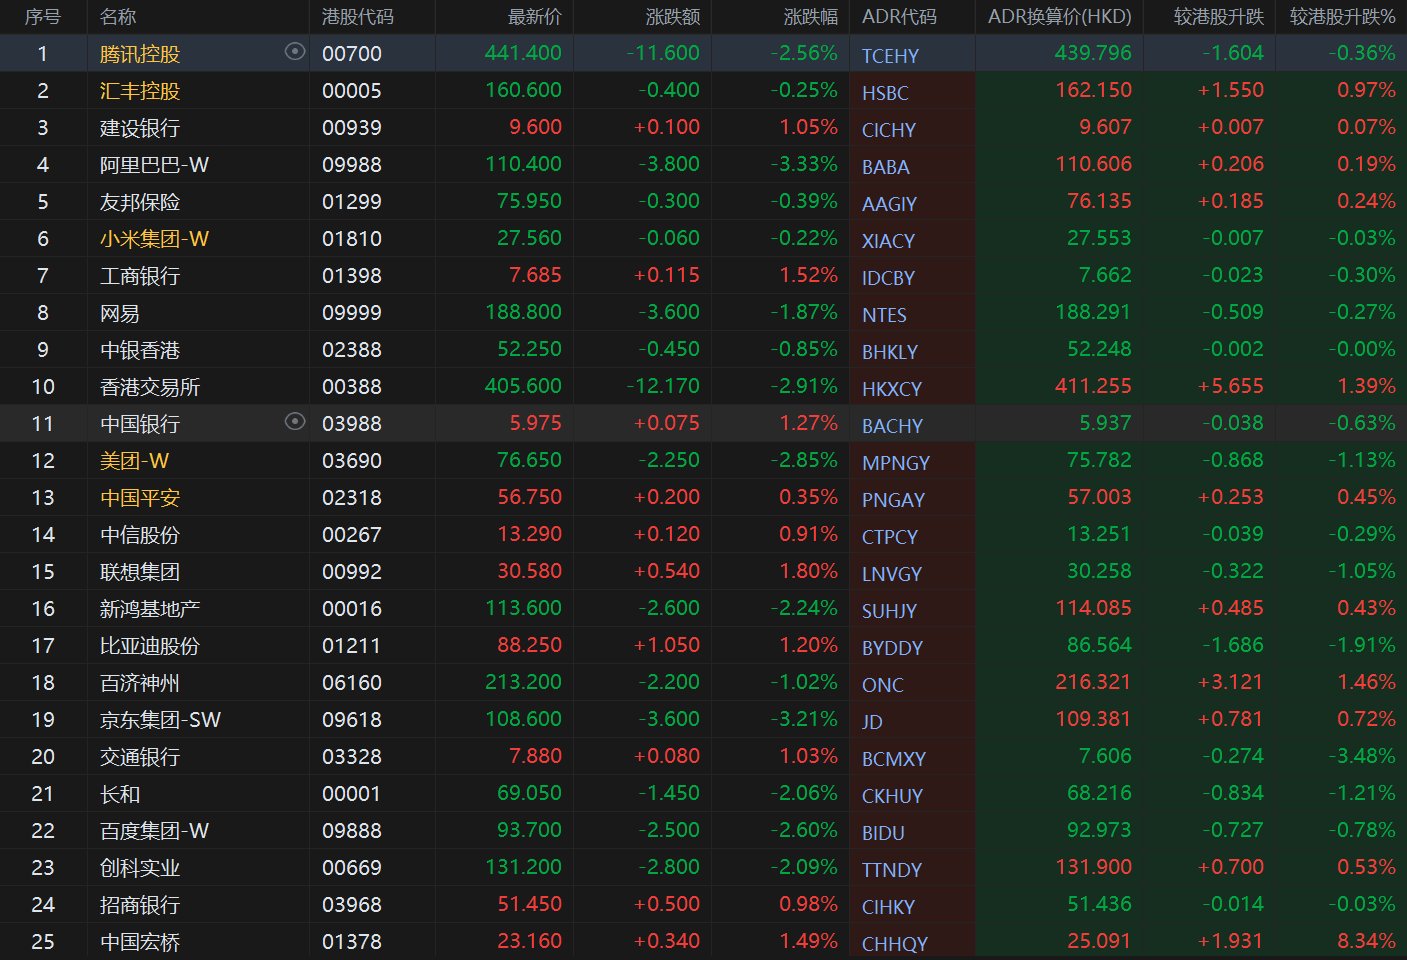Select 京东集团-SW in the list
Viewport: 1407px width, 960px height.
[160, 720]
